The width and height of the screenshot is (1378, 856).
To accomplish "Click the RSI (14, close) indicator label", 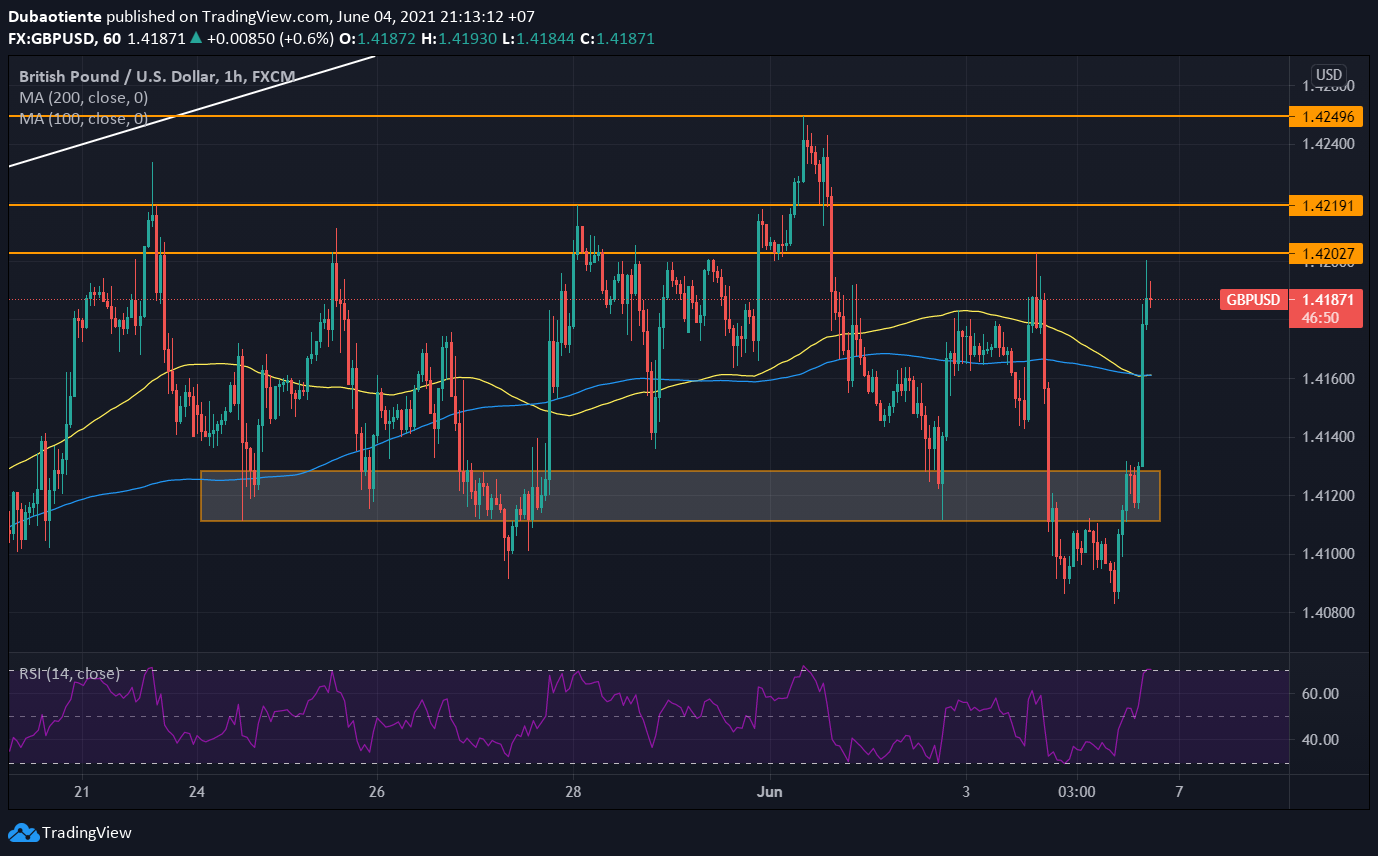I will point(69,674).
